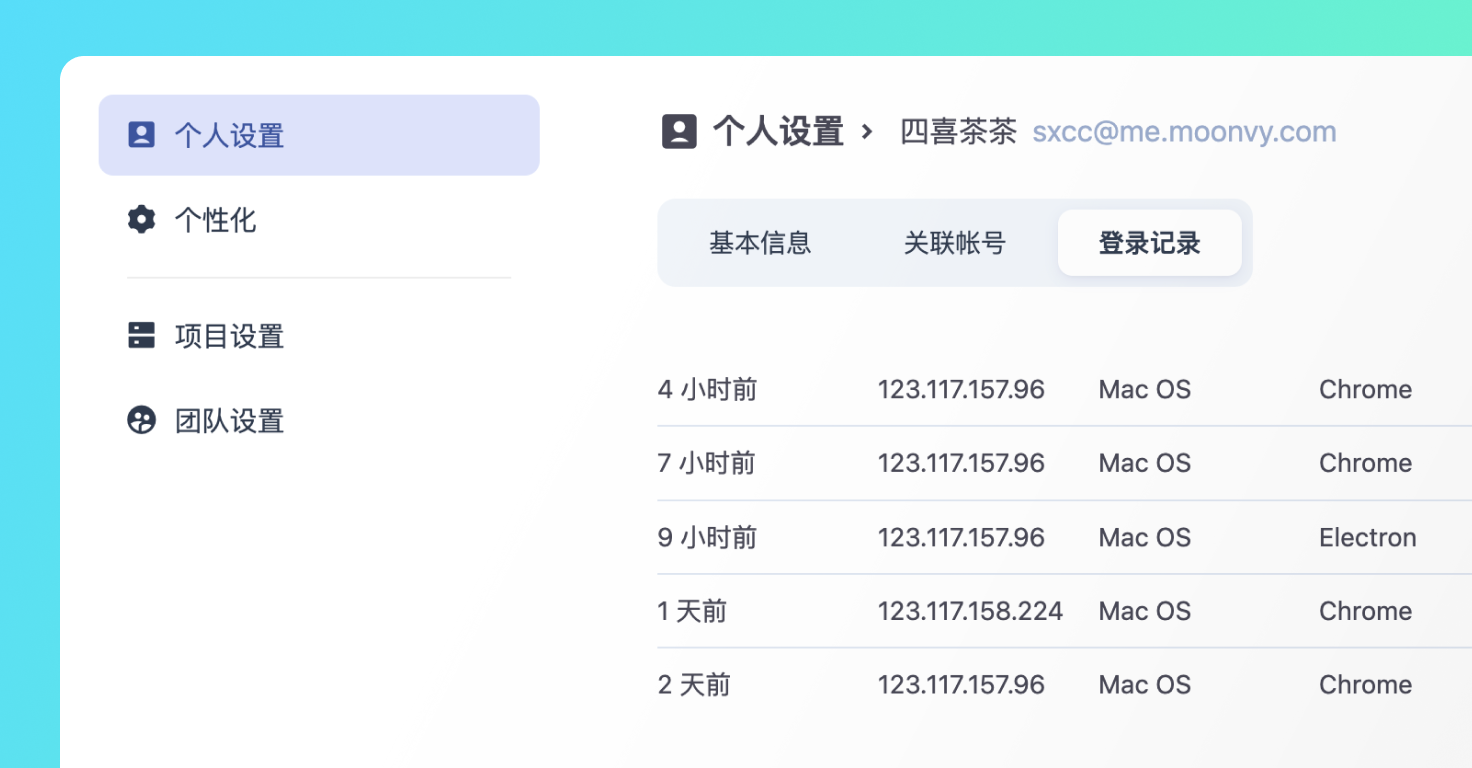Click the person avatar icon in the breadcrumb header

pos(680,130)
